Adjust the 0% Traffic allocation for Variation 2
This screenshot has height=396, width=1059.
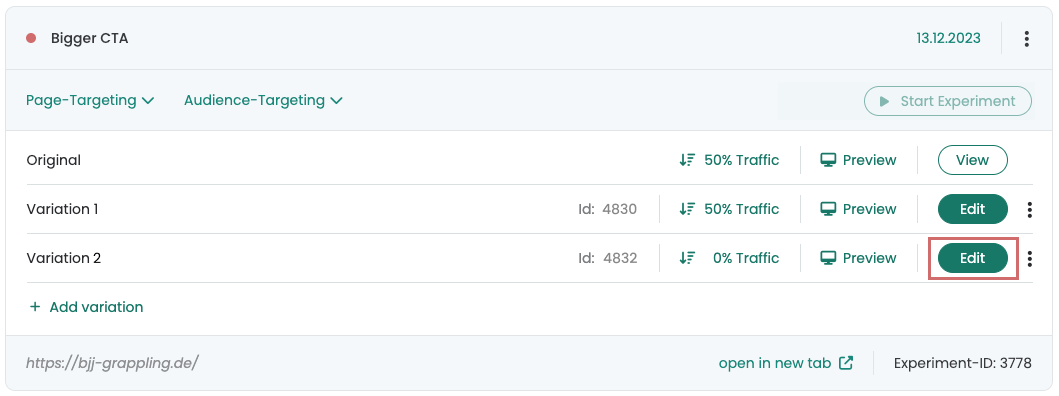(729, 258)
